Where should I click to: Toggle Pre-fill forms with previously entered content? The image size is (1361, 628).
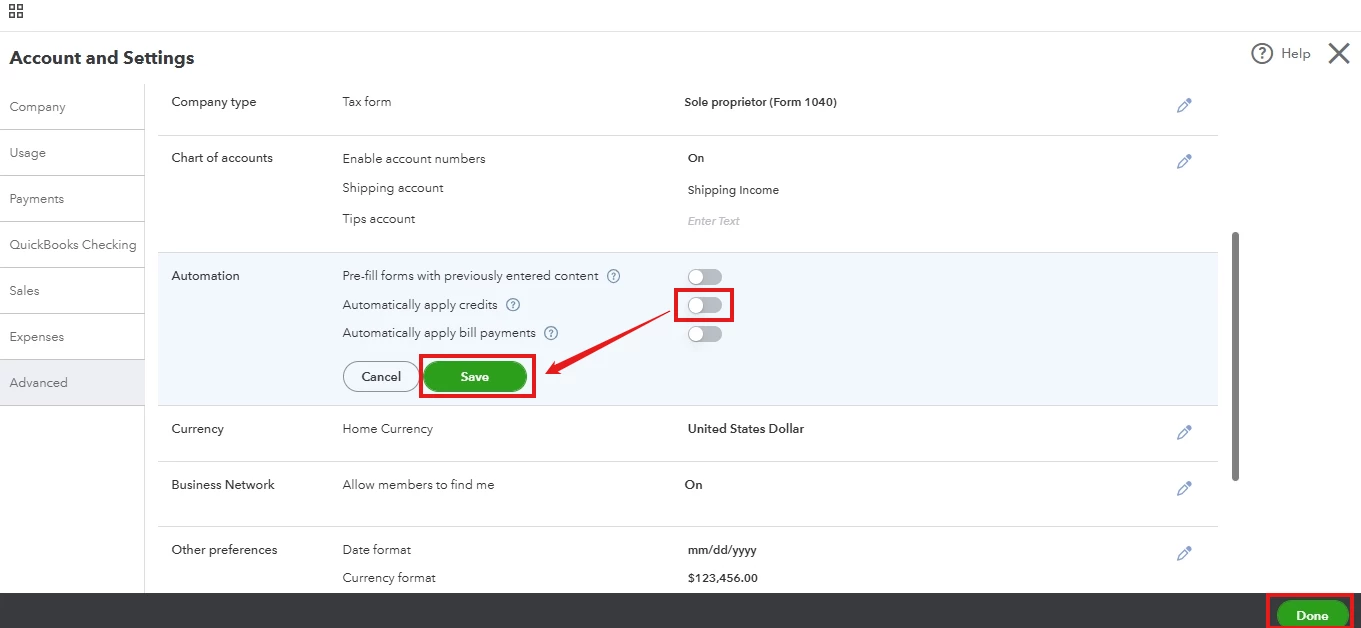[704, 277]
